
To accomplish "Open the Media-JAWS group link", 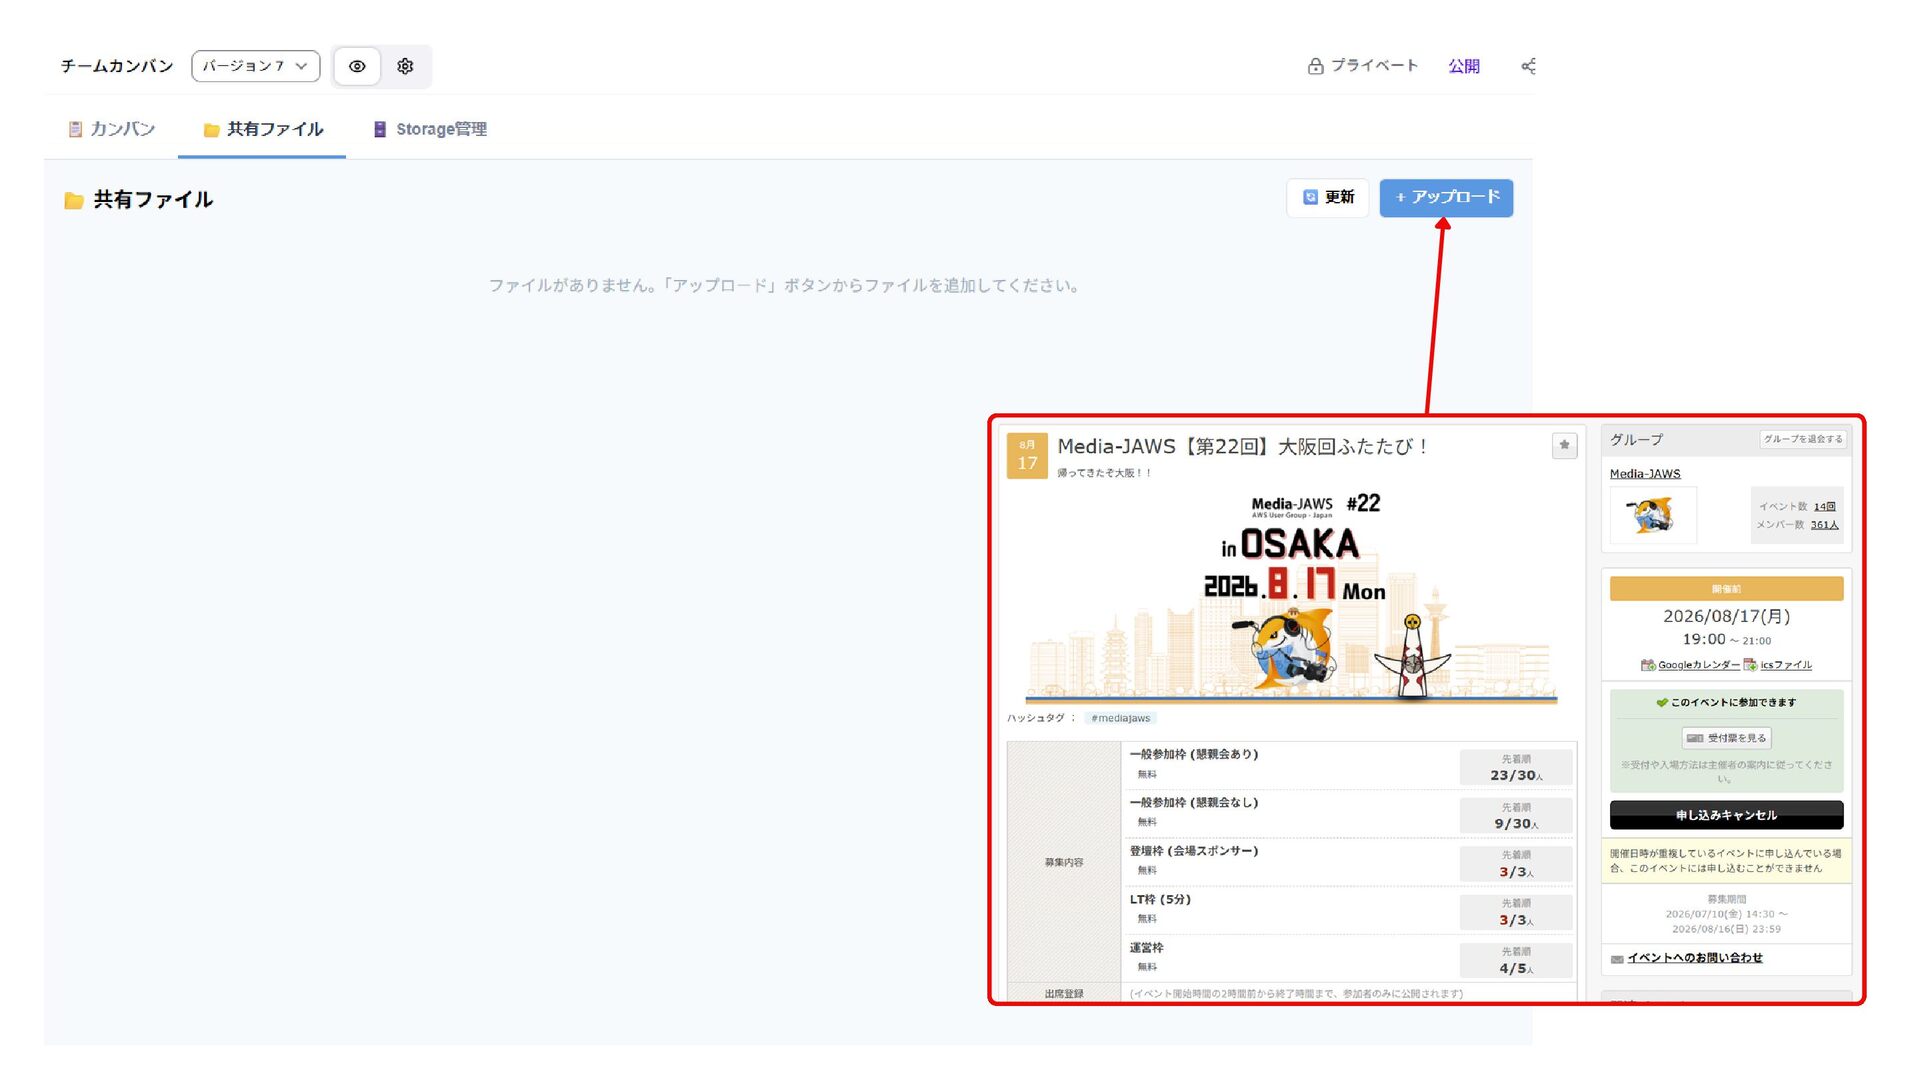I will click(1645, 474).
